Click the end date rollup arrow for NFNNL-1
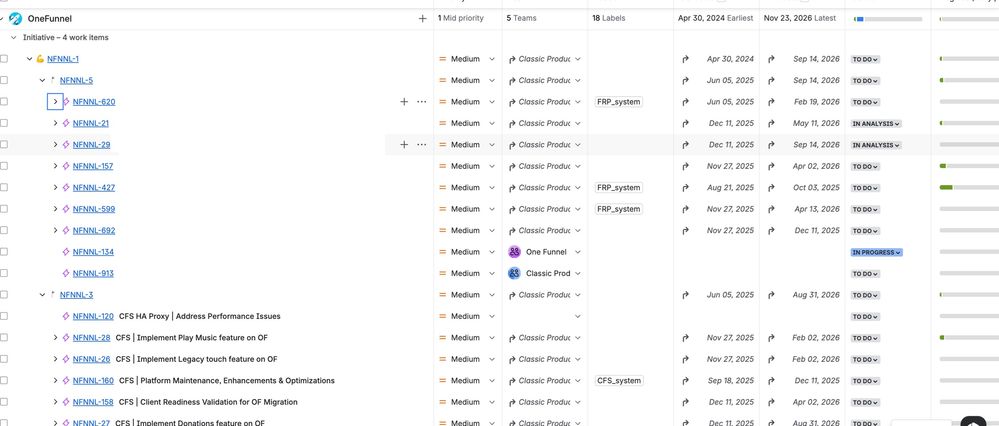This screenshot has width=999, height=426. tap(771, 59)
